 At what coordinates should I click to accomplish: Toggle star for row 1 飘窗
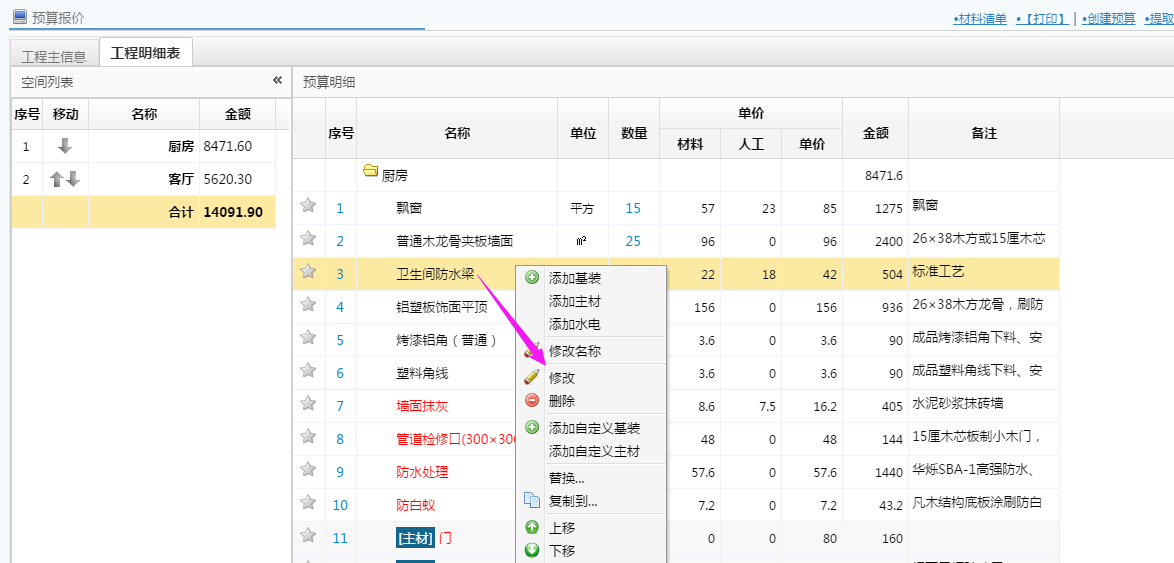tap(308, 206)
